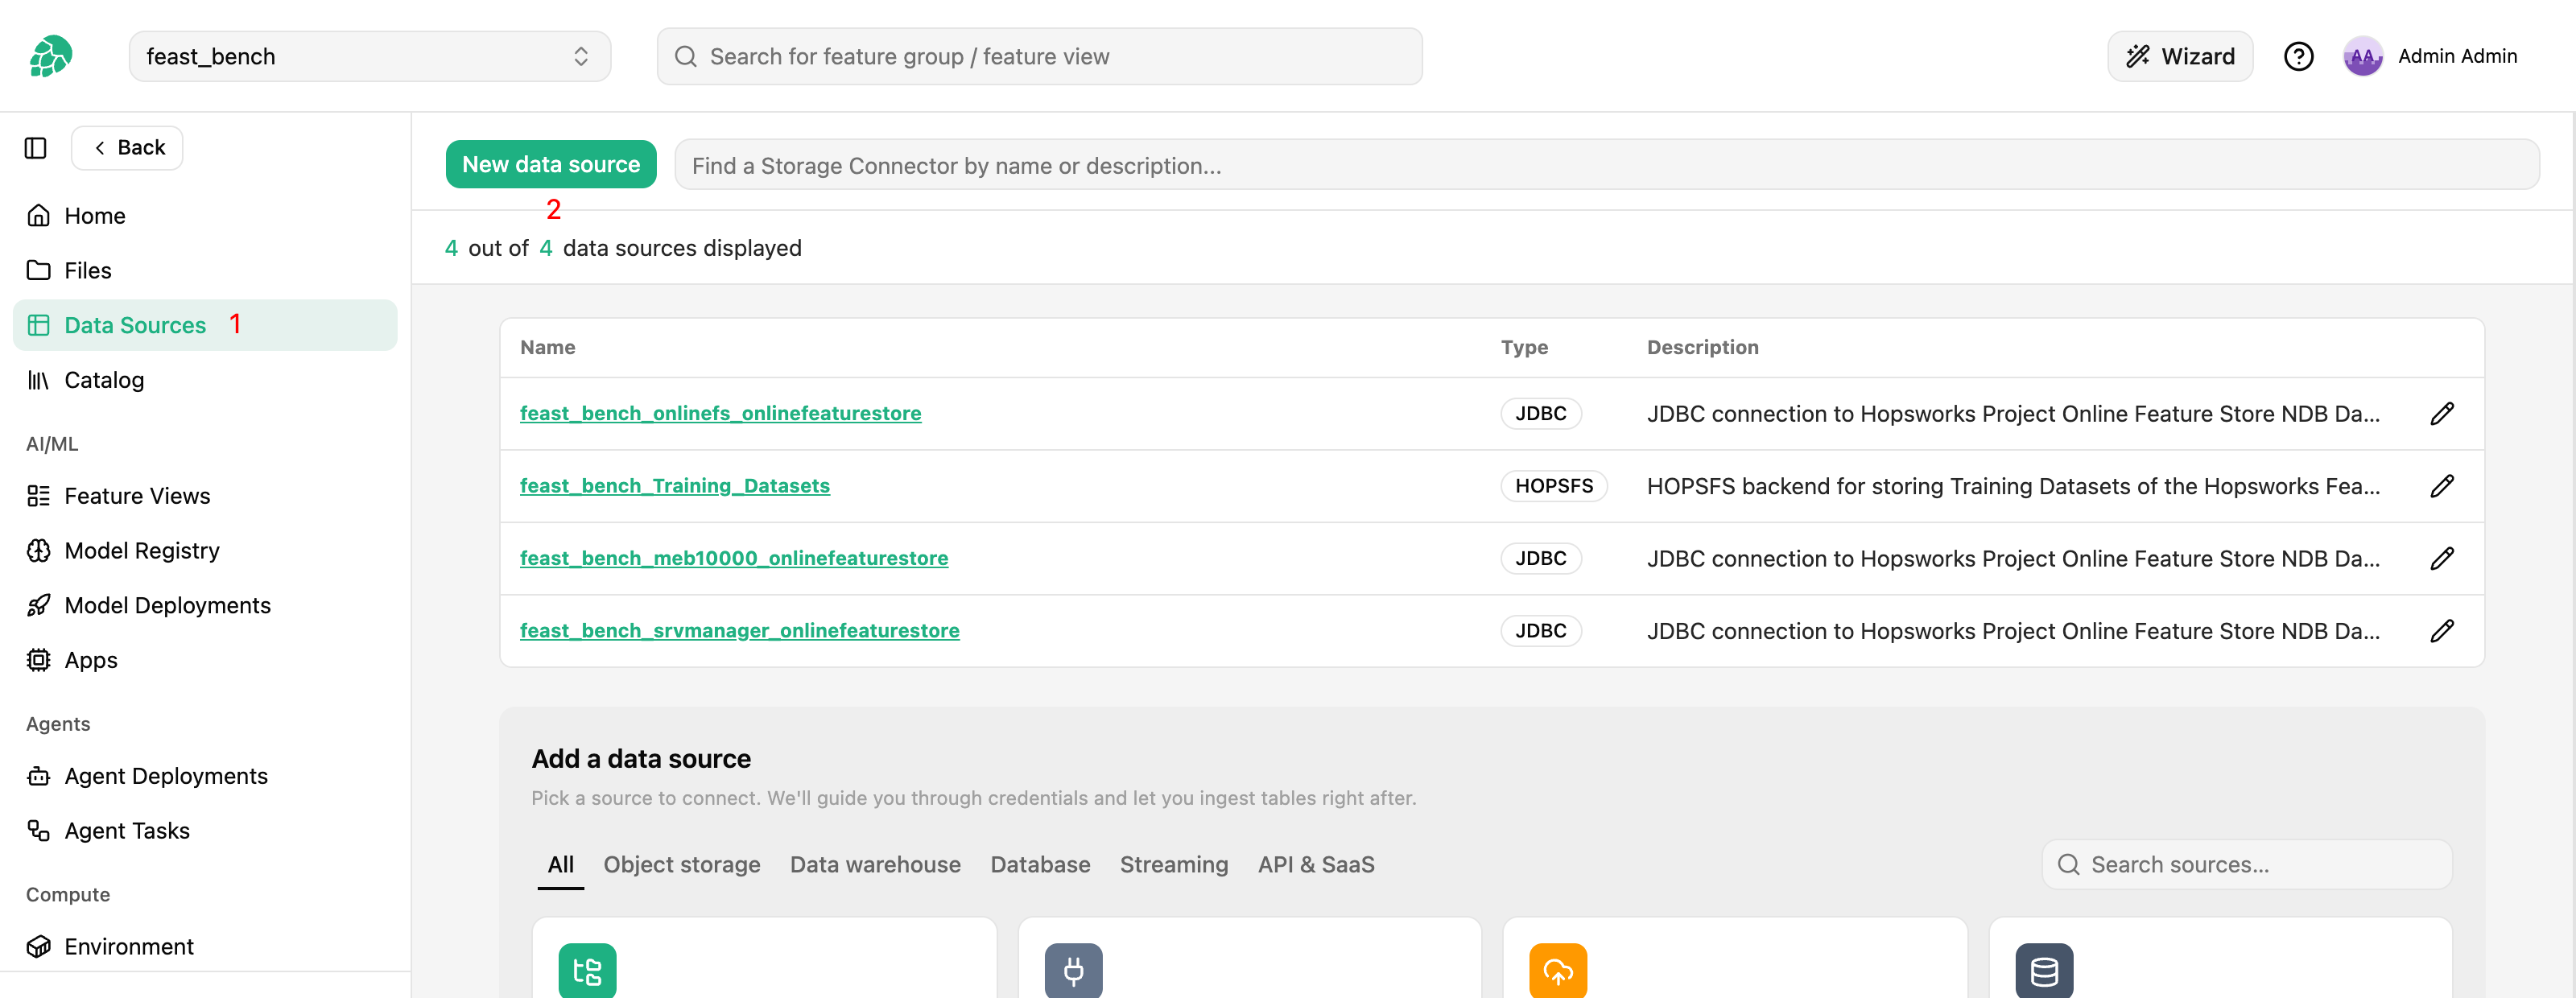Click the Description column header
The image size is (2576, 998).
pyautogui.click(x=1703, y=347)
